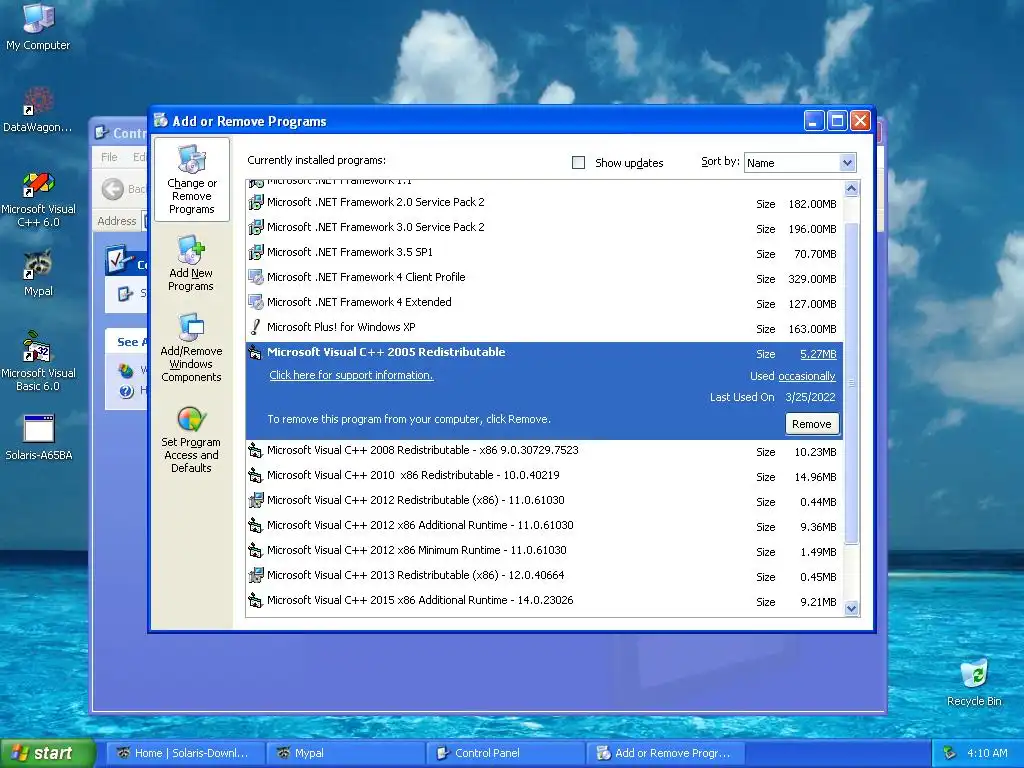Switch to the Control Panel taskbar button

click(505, 753)
